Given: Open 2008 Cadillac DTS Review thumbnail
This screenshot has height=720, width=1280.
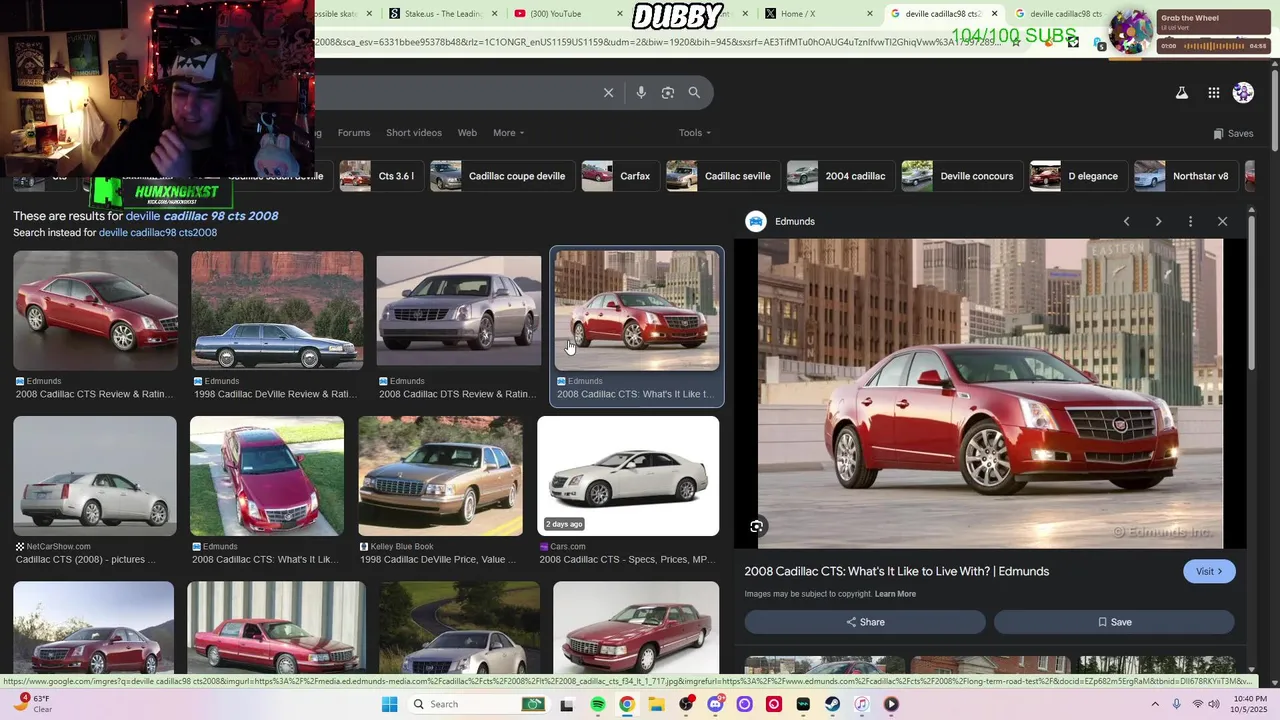Looking at the screenshot, I should (459, 310).
